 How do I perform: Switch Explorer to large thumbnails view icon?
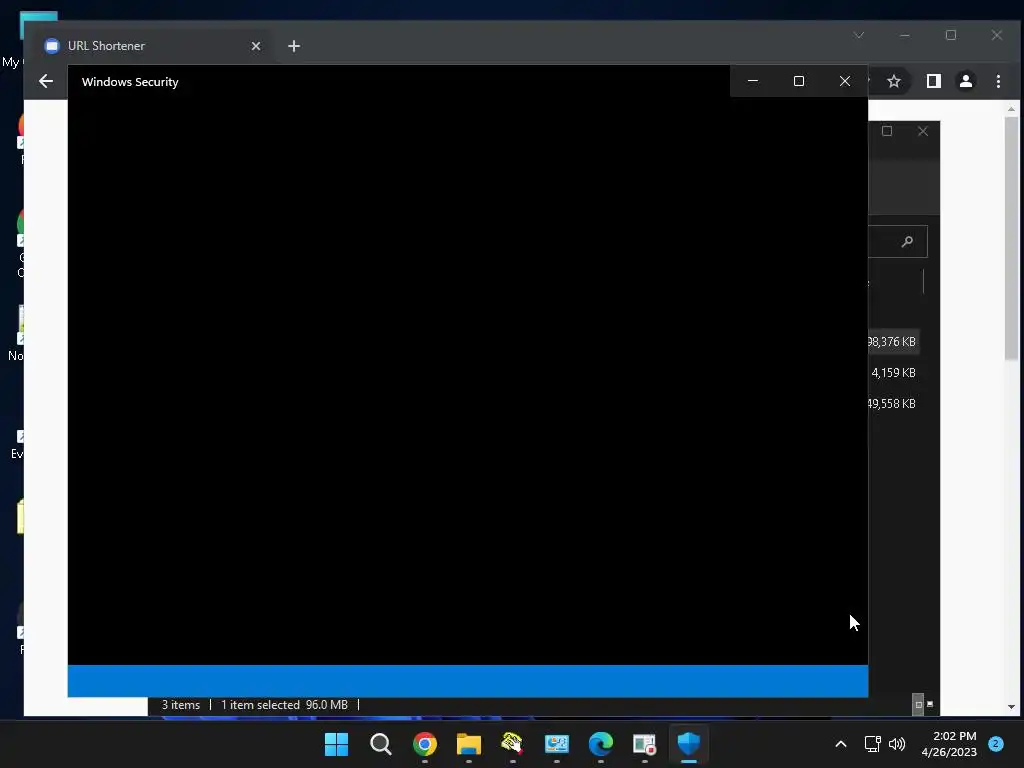pyautogui.click(x=930, y=704)
